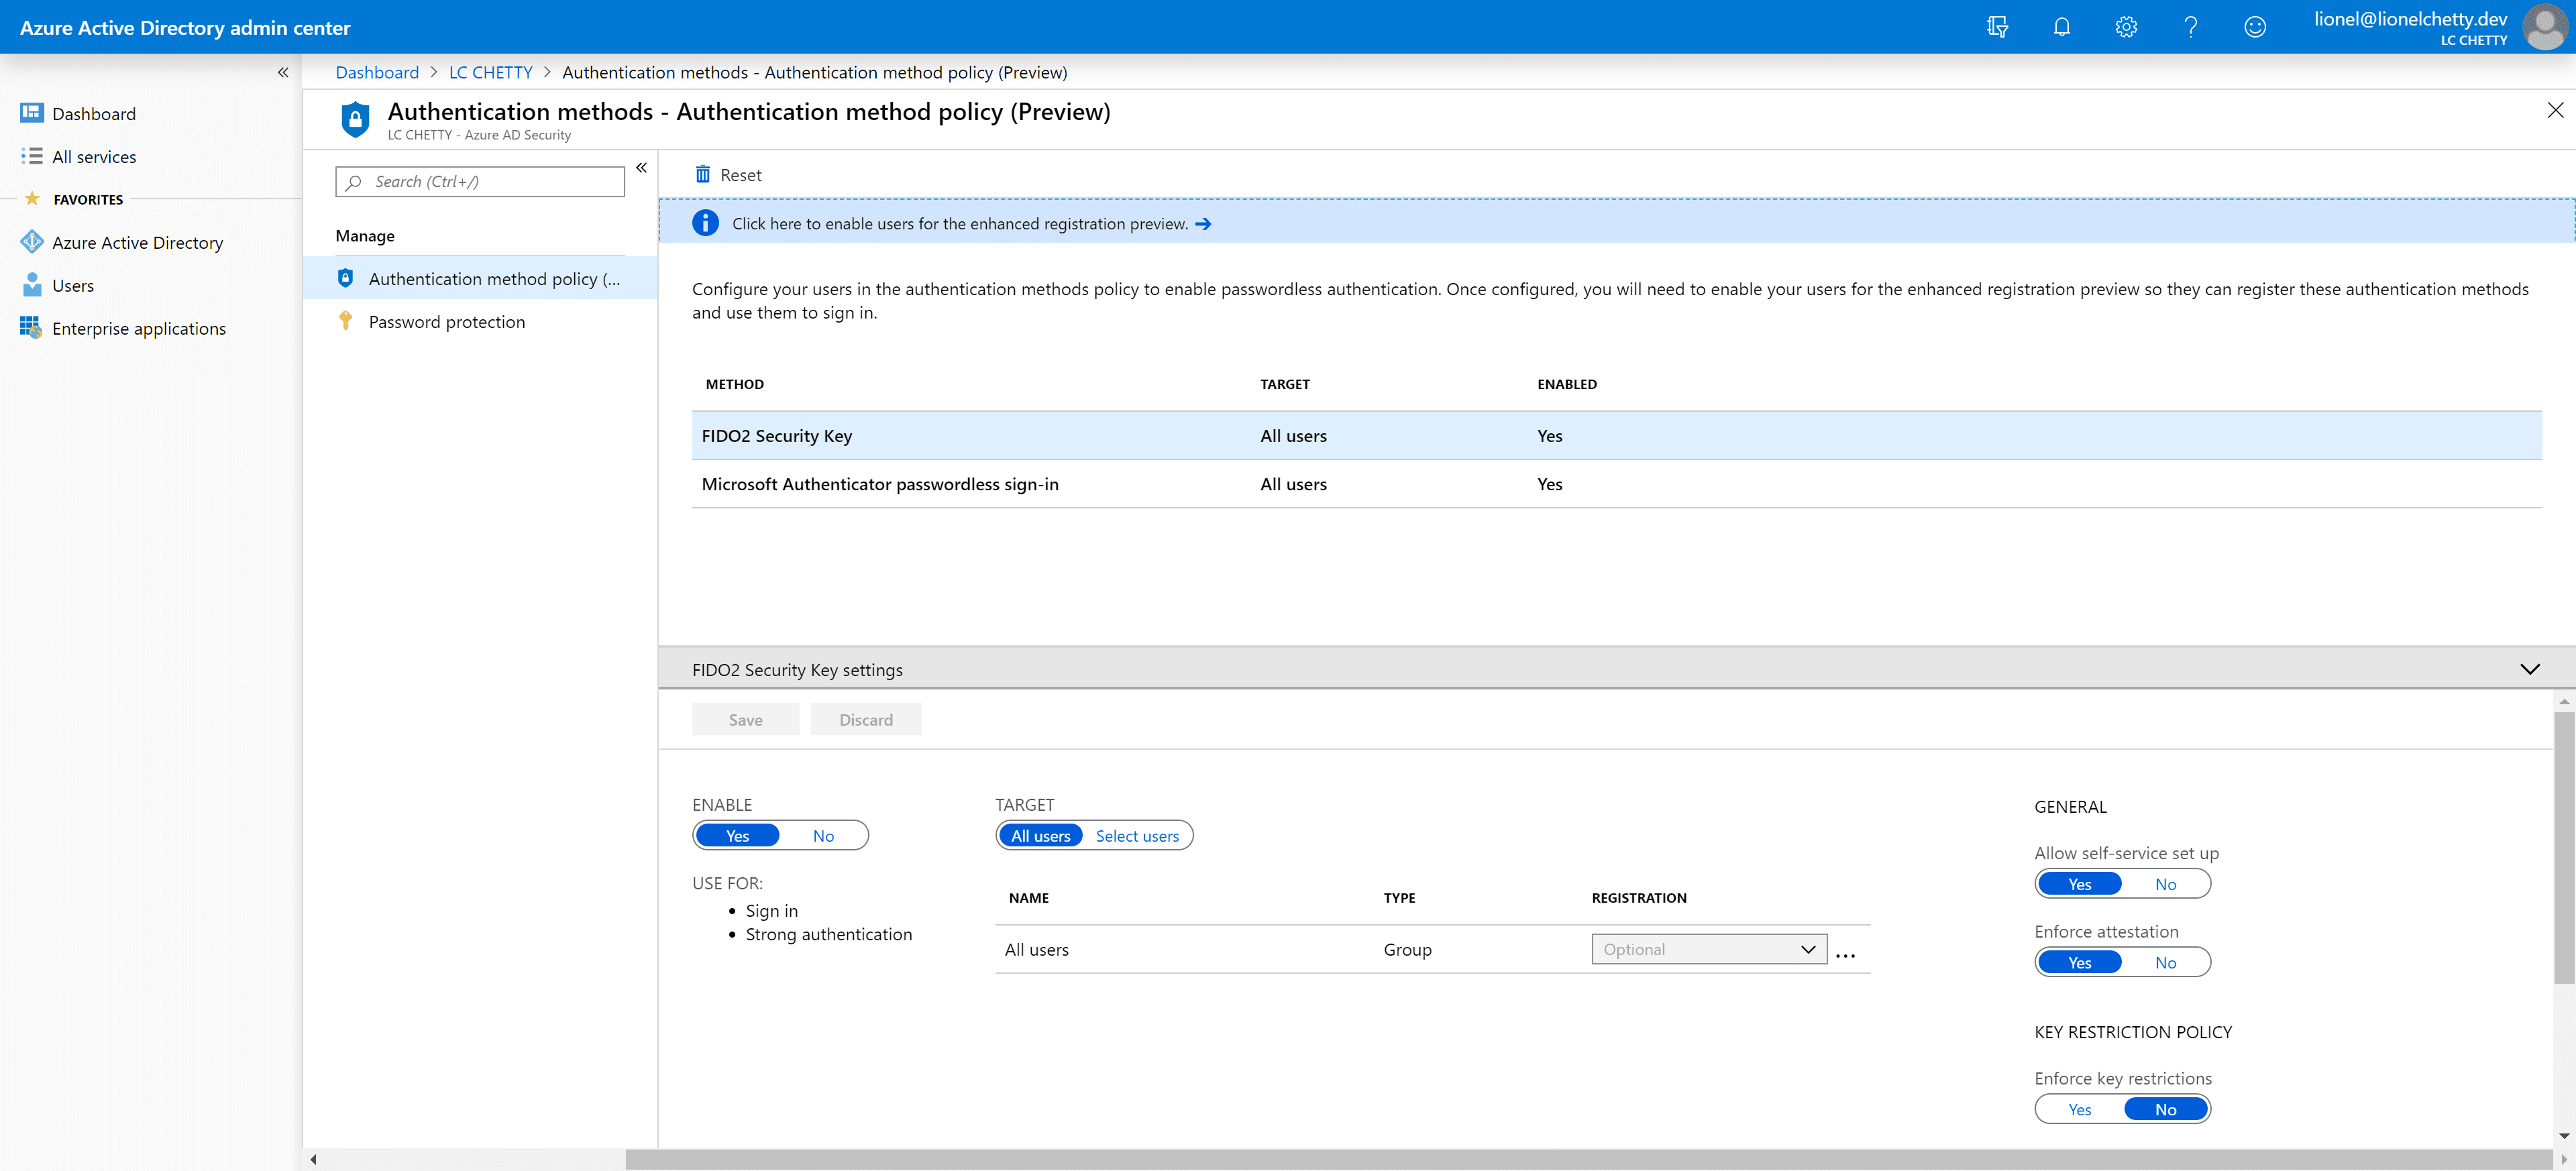Toggle FIDO2 Security Key enable to No
Viewport: 2576px width, 1171px height.
pyautogui.click(x=823, y=834)
